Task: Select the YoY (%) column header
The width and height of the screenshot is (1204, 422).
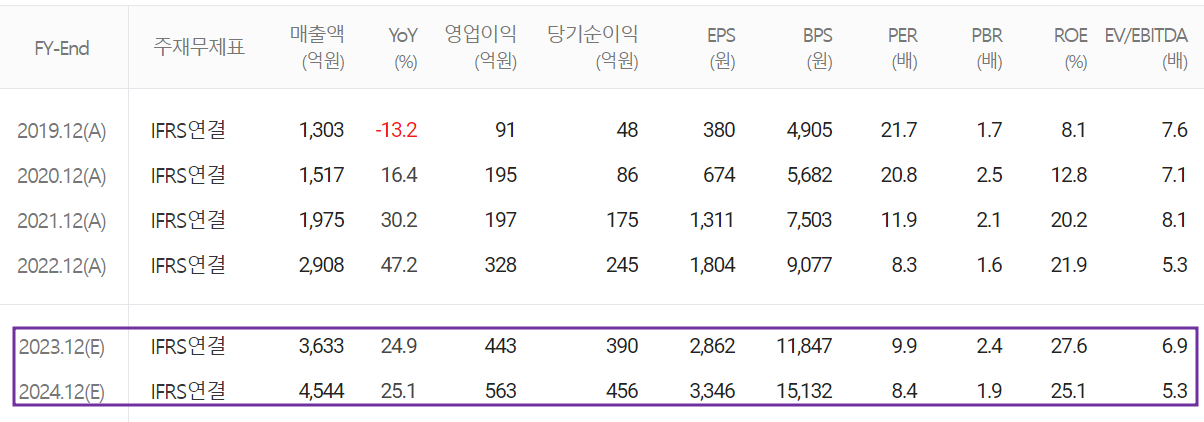Action: tap(403, 47)
